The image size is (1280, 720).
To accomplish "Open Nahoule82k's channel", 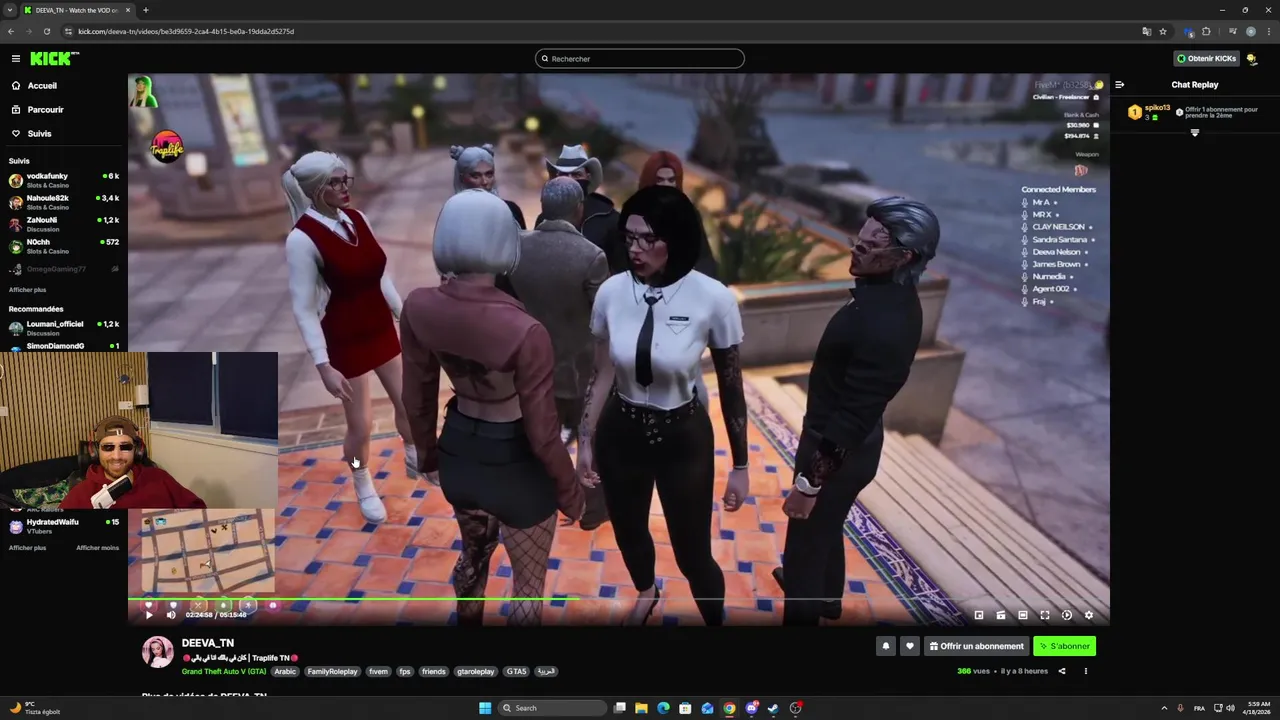I will (x=64, y=202).
